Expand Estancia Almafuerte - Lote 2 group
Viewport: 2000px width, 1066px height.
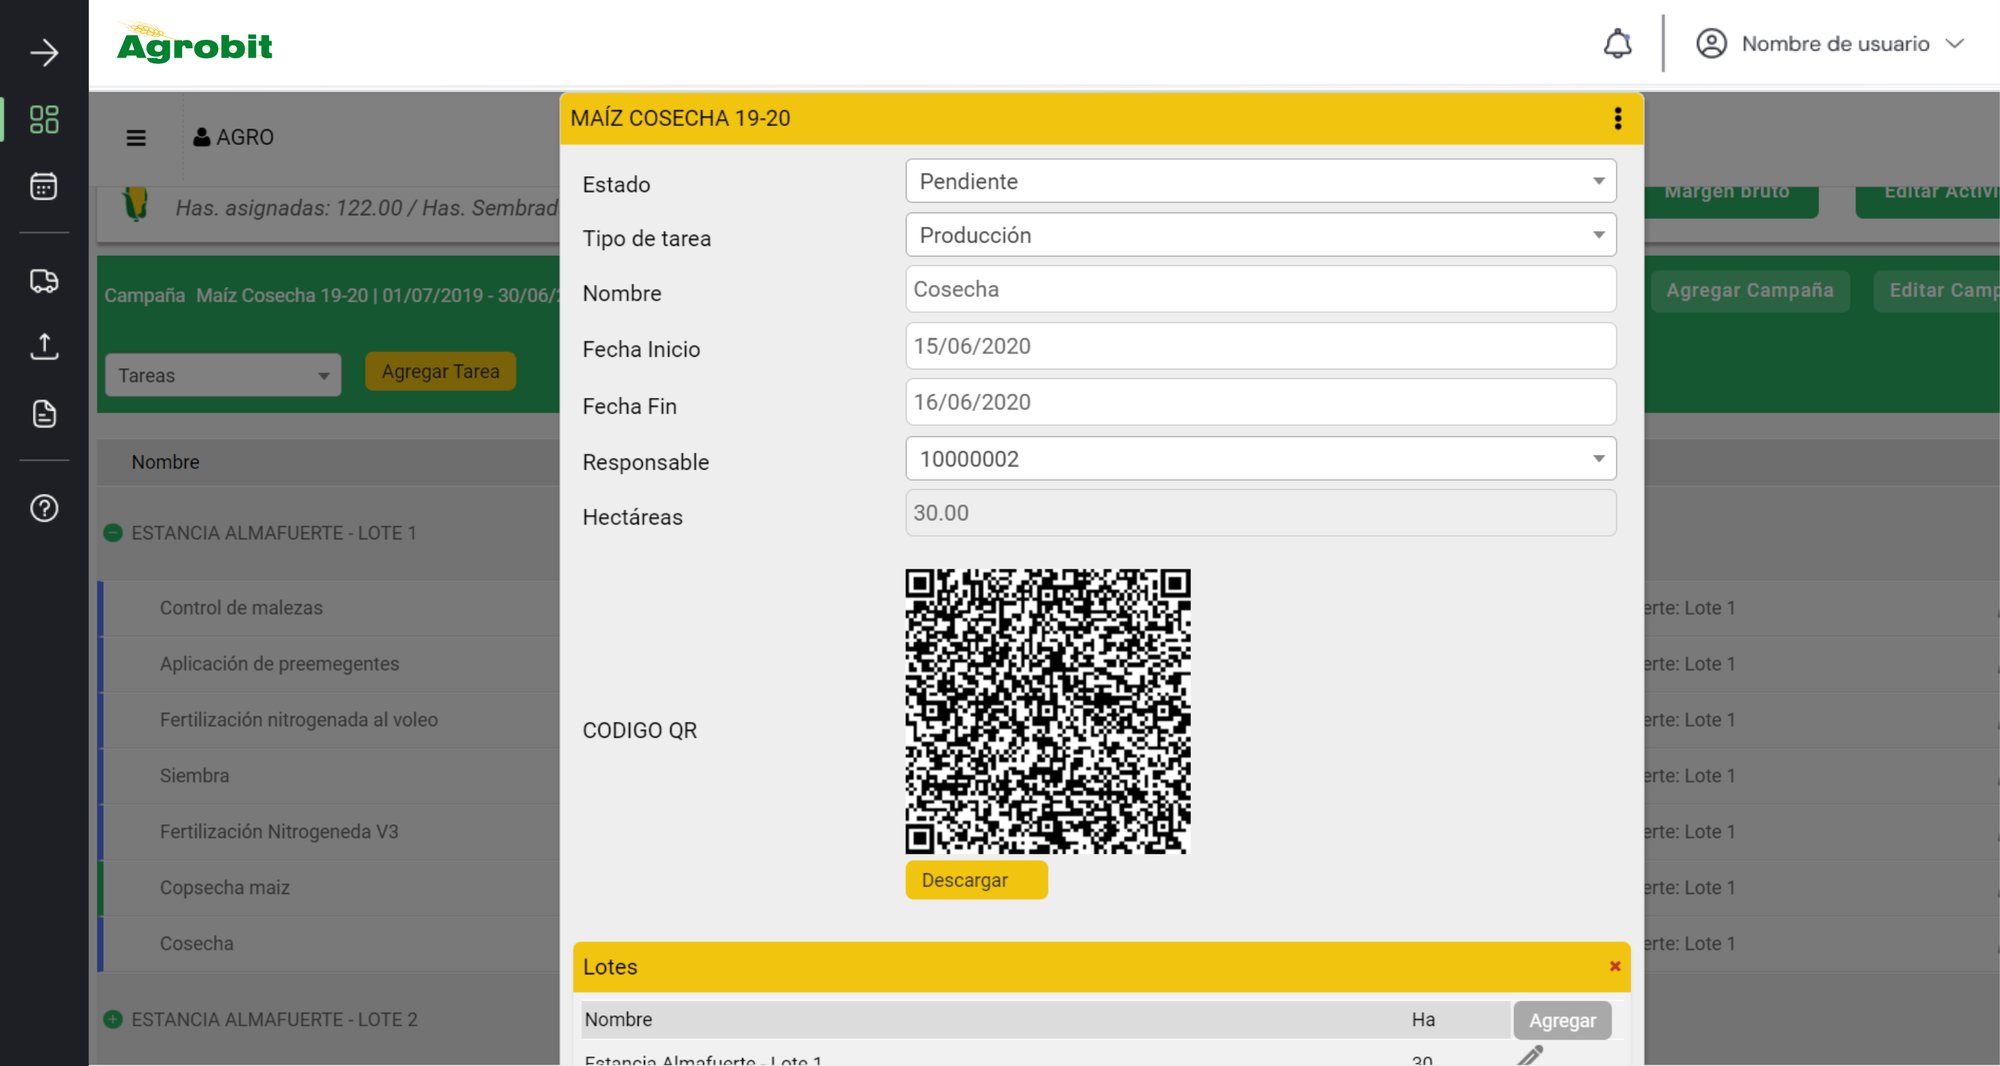113,1019
